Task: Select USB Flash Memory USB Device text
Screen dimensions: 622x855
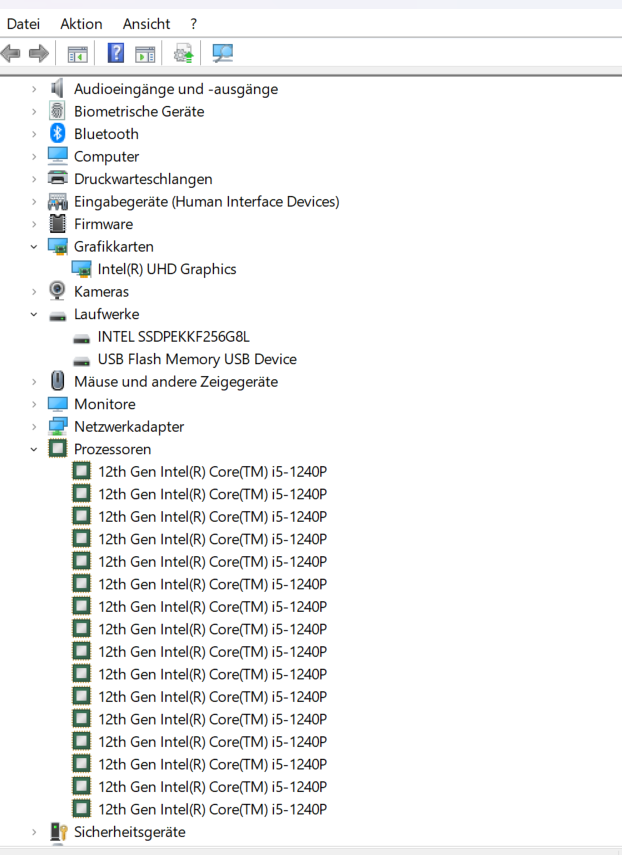Action: click(x=197, y=359)
